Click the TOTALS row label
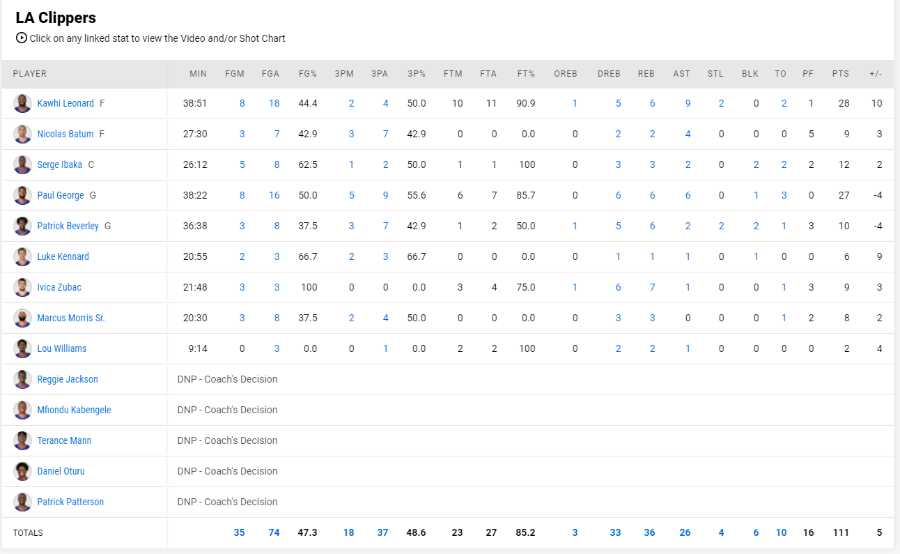 (x=28, y=533)
